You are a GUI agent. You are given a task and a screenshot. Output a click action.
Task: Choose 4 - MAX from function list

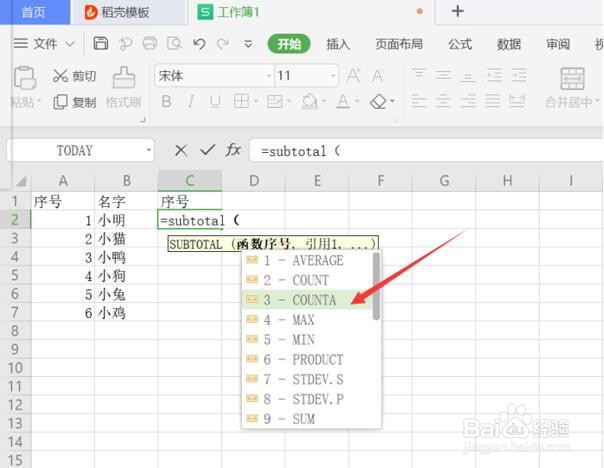307,320
